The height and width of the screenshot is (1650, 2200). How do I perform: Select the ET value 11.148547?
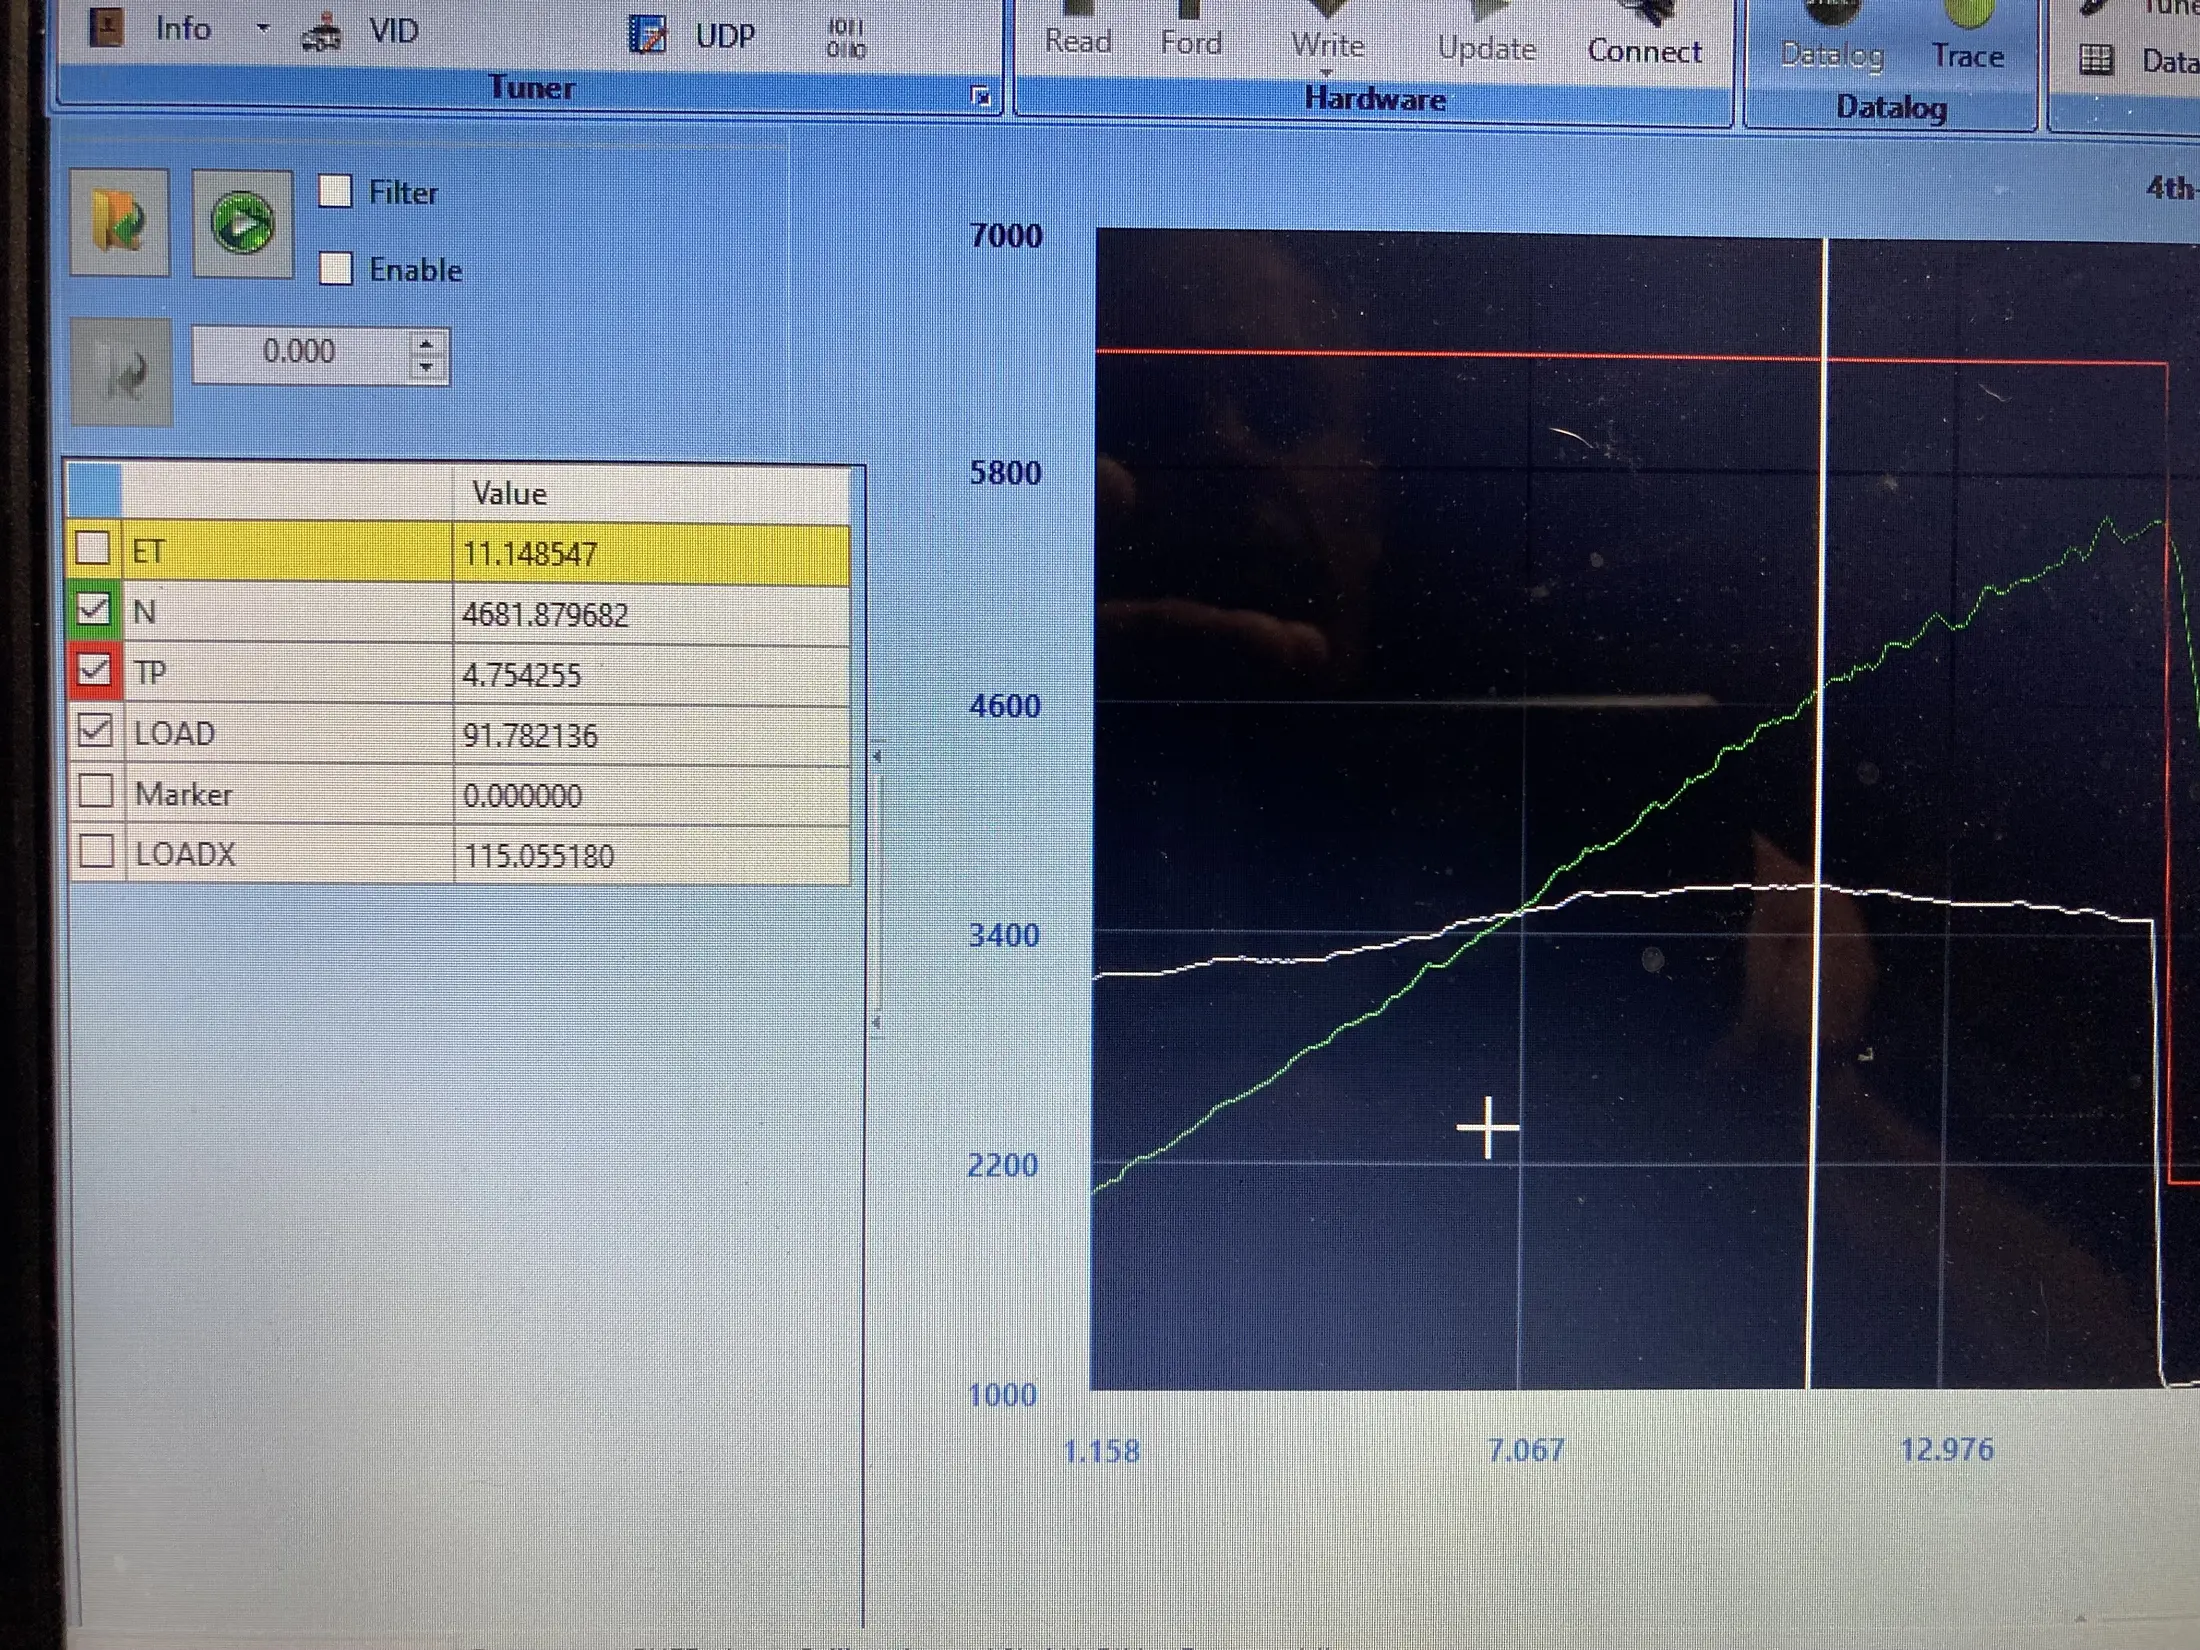tap(530, 554)
